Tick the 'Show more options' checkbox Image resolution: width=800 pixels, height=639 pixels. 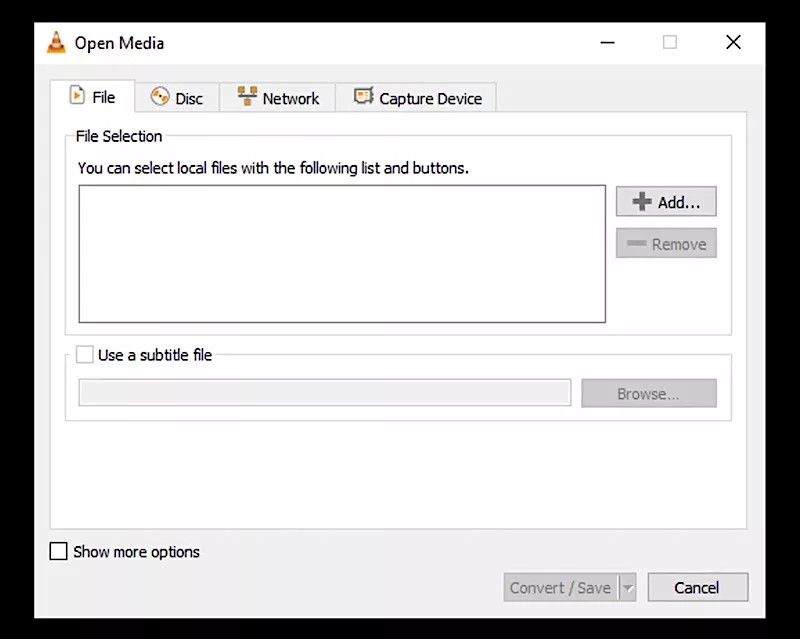coord(59,552)
